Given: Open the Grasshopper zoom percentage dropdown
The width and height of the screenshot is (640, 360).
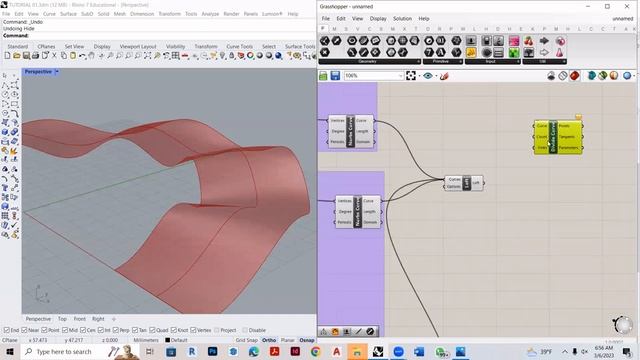Looking at the screenshot, I should tap(400, 76).
